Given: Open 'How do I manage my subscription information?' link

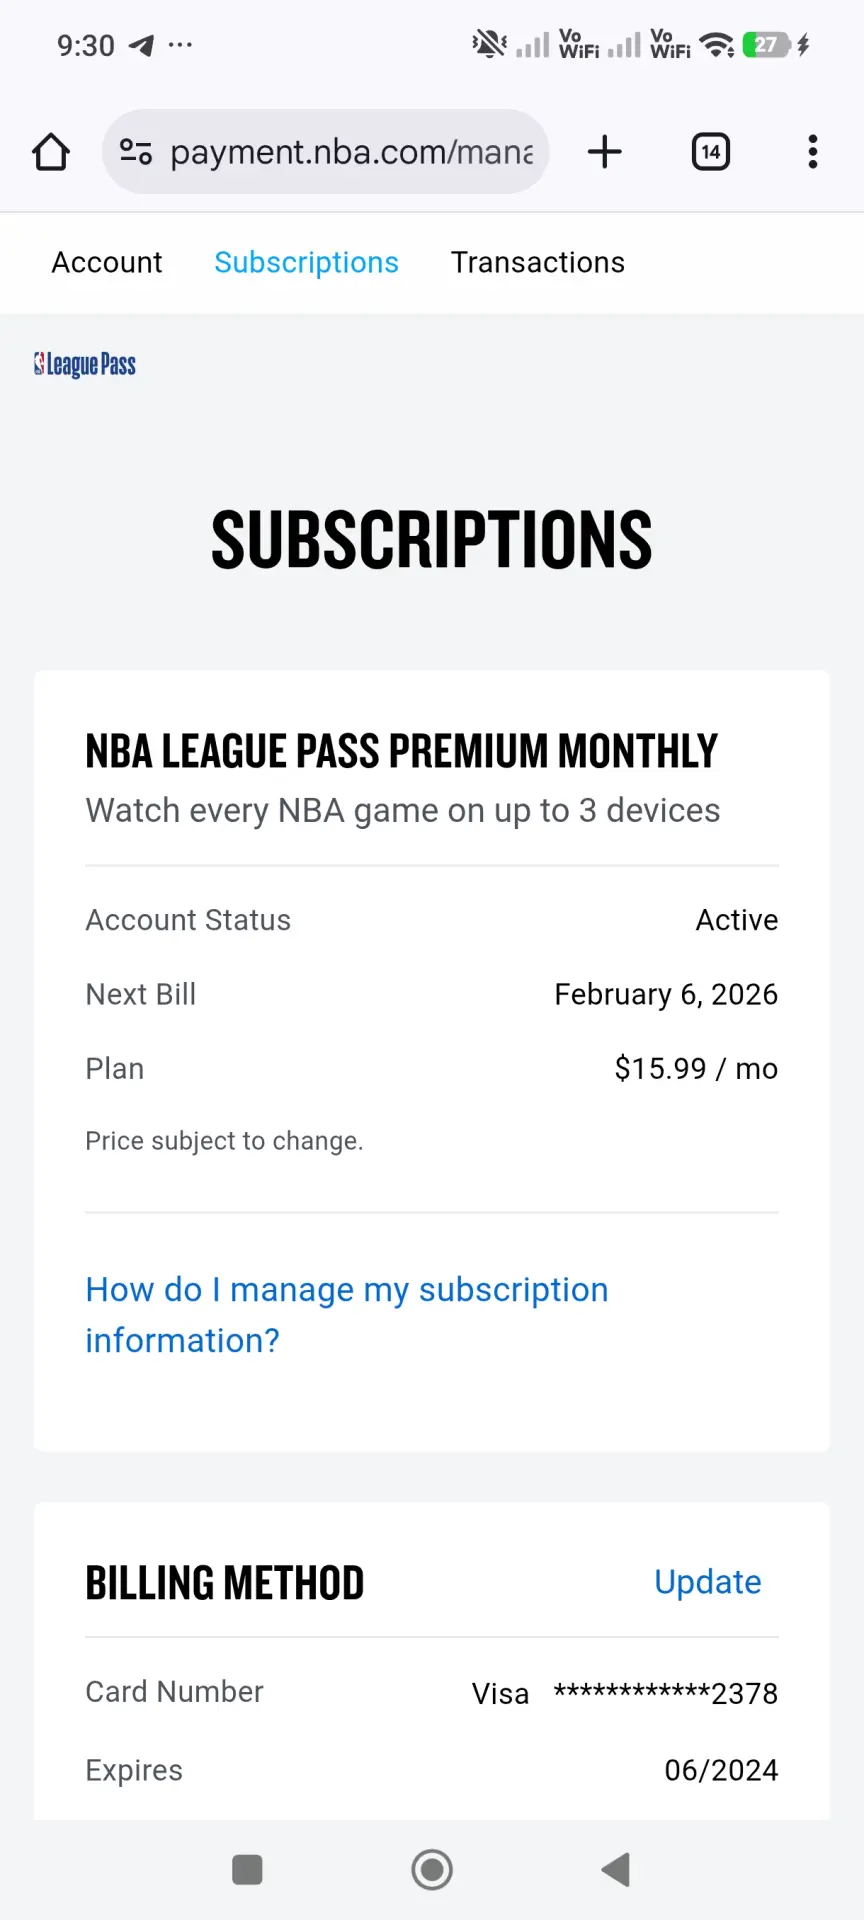Looking at the screenshot, I should [347, 1315].
